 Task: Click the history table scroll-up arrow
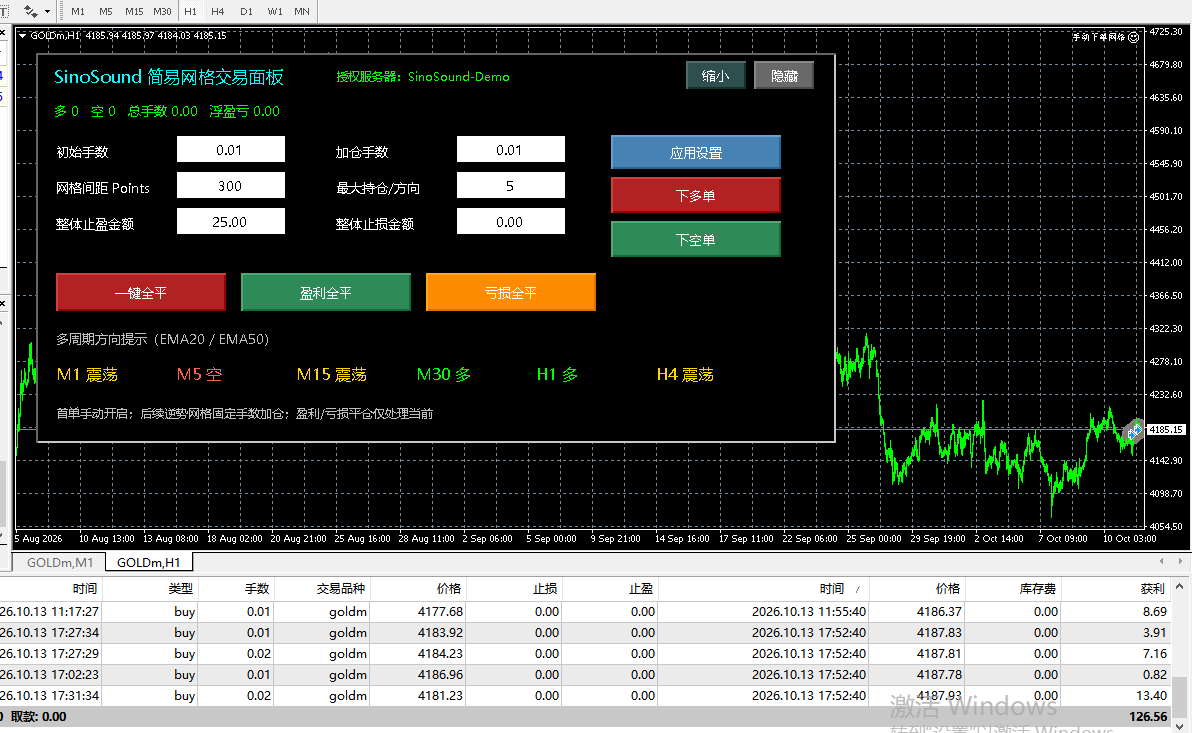pyautogui.click(x=1180, y=587)
